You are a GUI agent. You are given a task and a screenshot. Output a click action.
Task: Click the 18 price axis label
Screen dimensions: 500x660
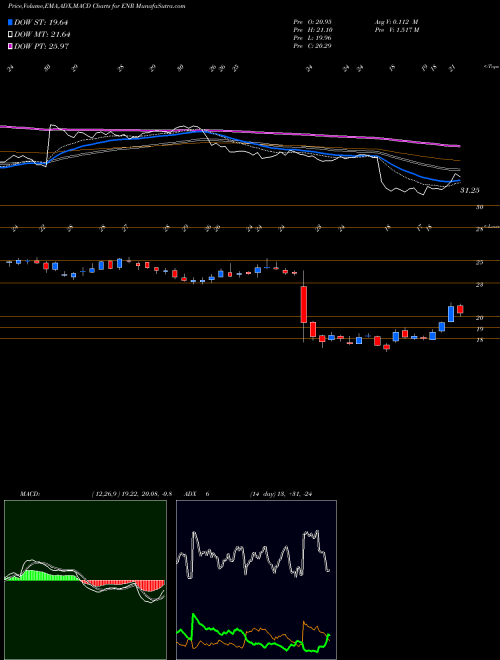479,340
